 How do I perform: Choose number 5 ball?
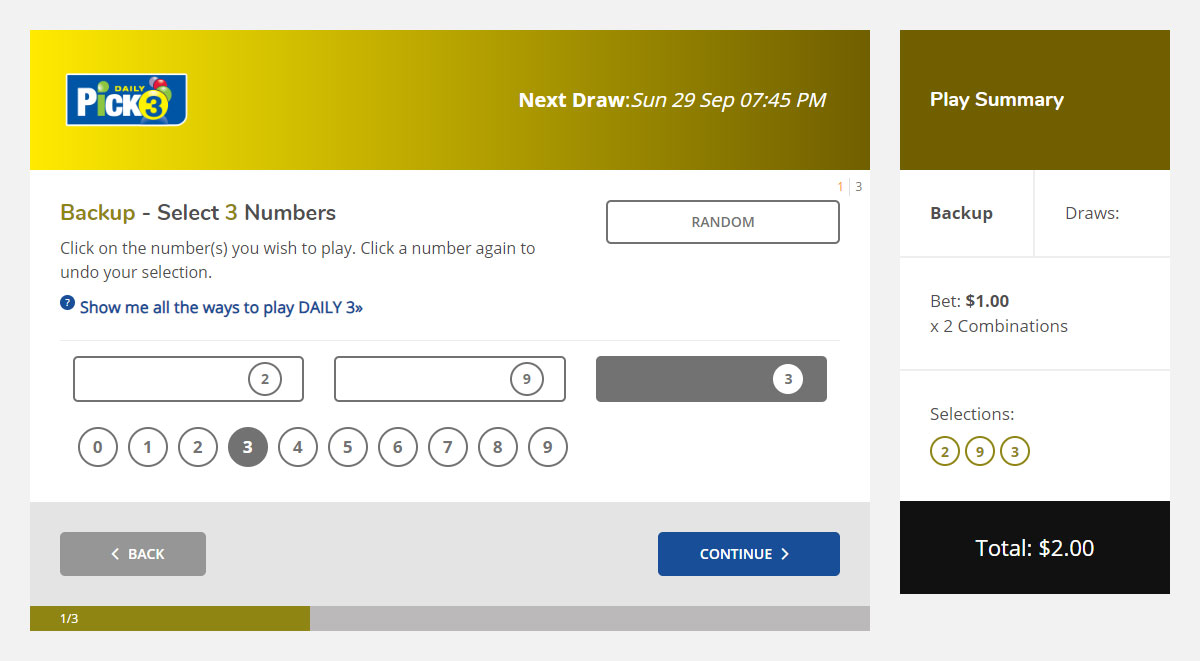pyautogui.click(x=348, y=448)
